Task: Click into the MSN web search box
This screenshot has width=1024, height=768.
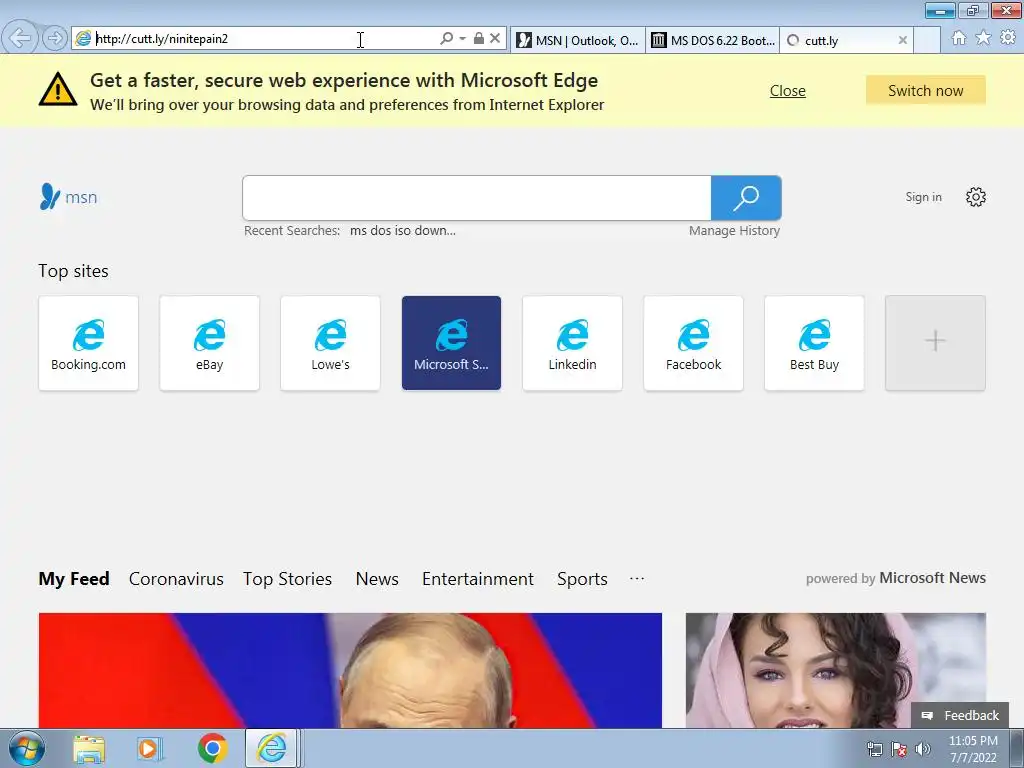Action: pos(477,198)
